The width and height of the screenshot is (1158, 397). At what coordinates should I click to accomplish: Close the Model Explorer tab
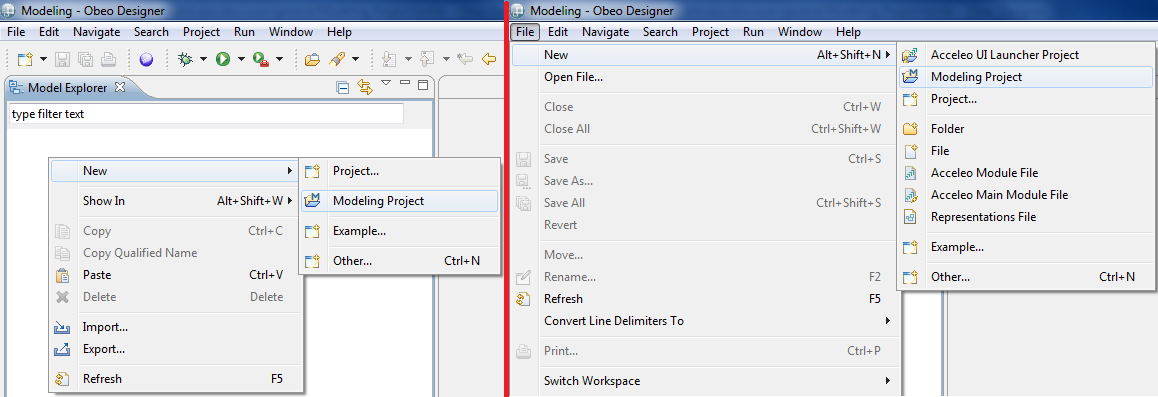coord(120,87)
